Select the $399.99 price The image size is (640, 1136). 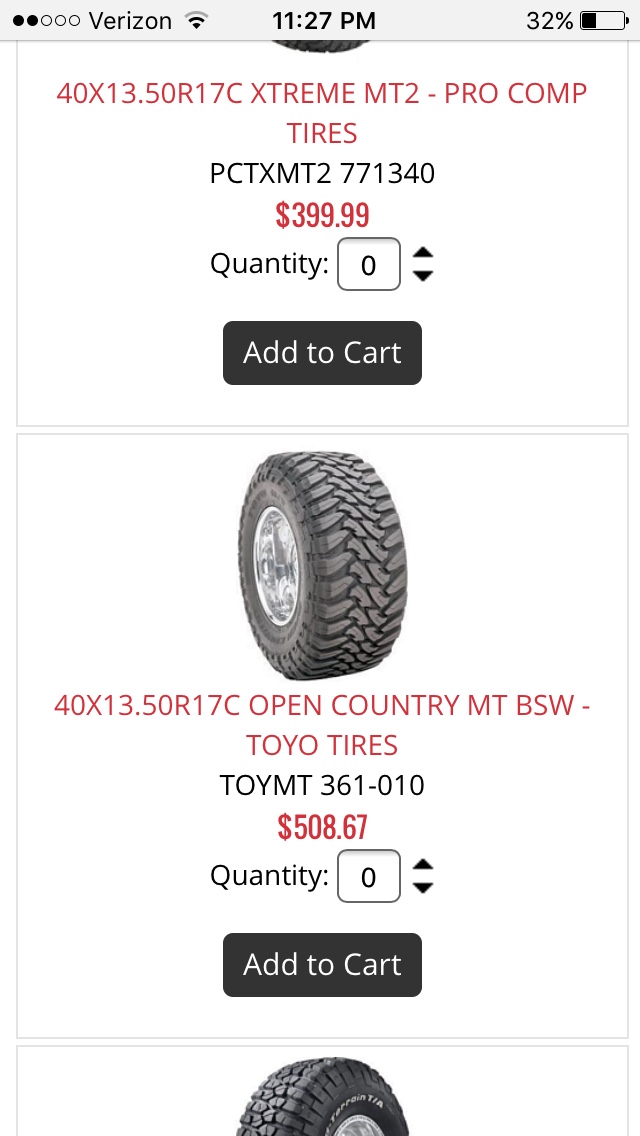click(322, 214)
